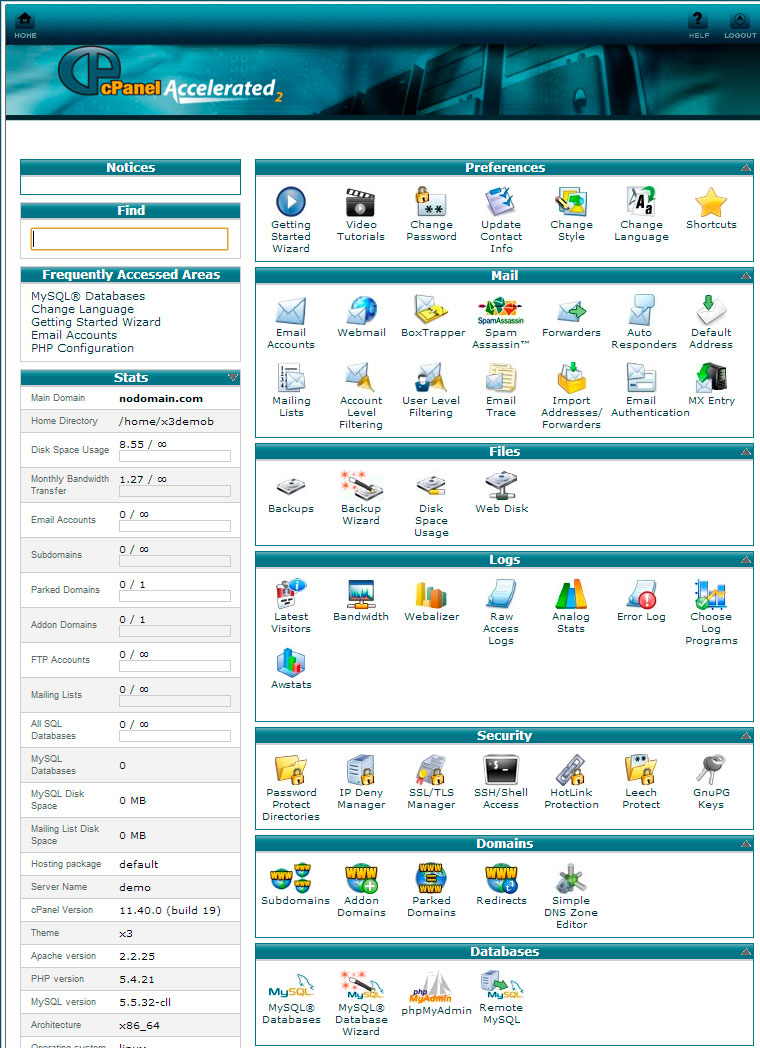Collapse the Logs section
The width and height of the screenshot is (760, 1048).
coord(745,560)
